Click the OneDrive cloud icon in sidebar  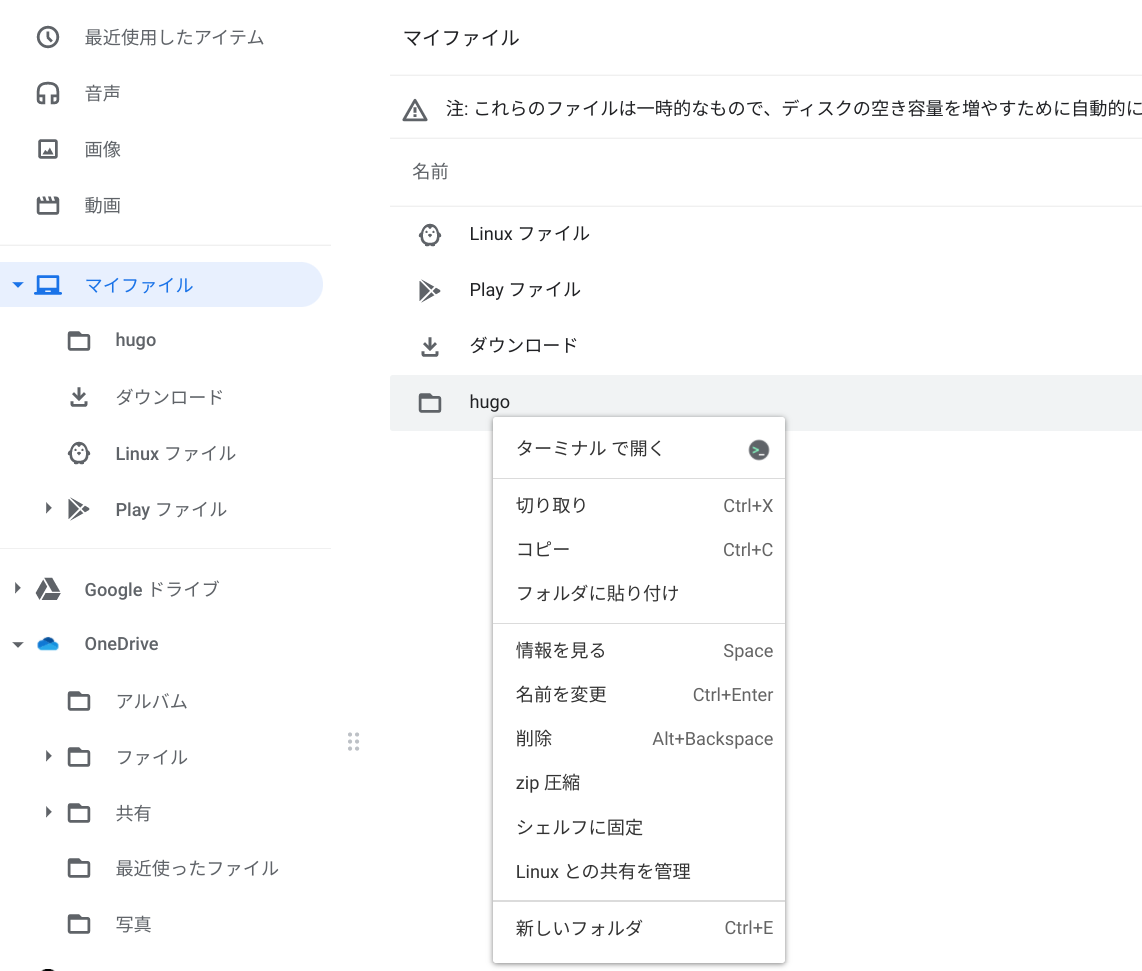[x=48, y=644]
